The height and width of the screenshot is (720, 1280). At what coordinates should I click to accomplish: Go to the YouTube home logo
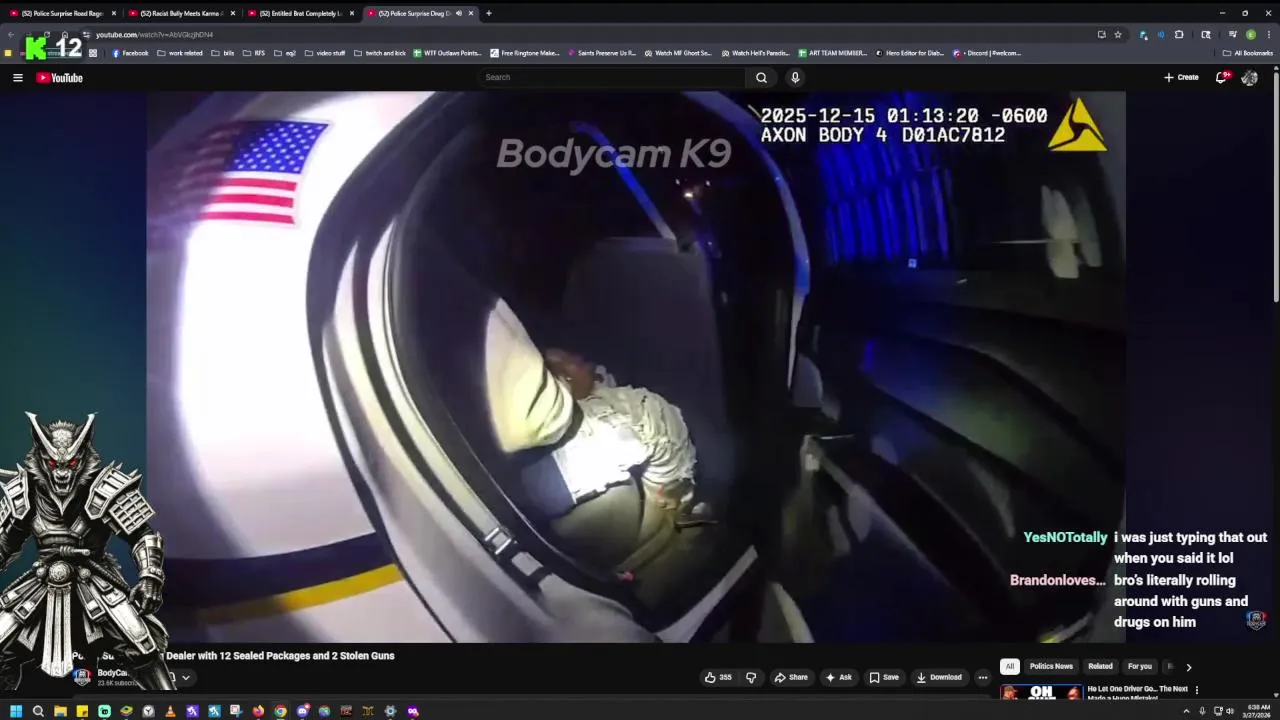coord(60,77)
